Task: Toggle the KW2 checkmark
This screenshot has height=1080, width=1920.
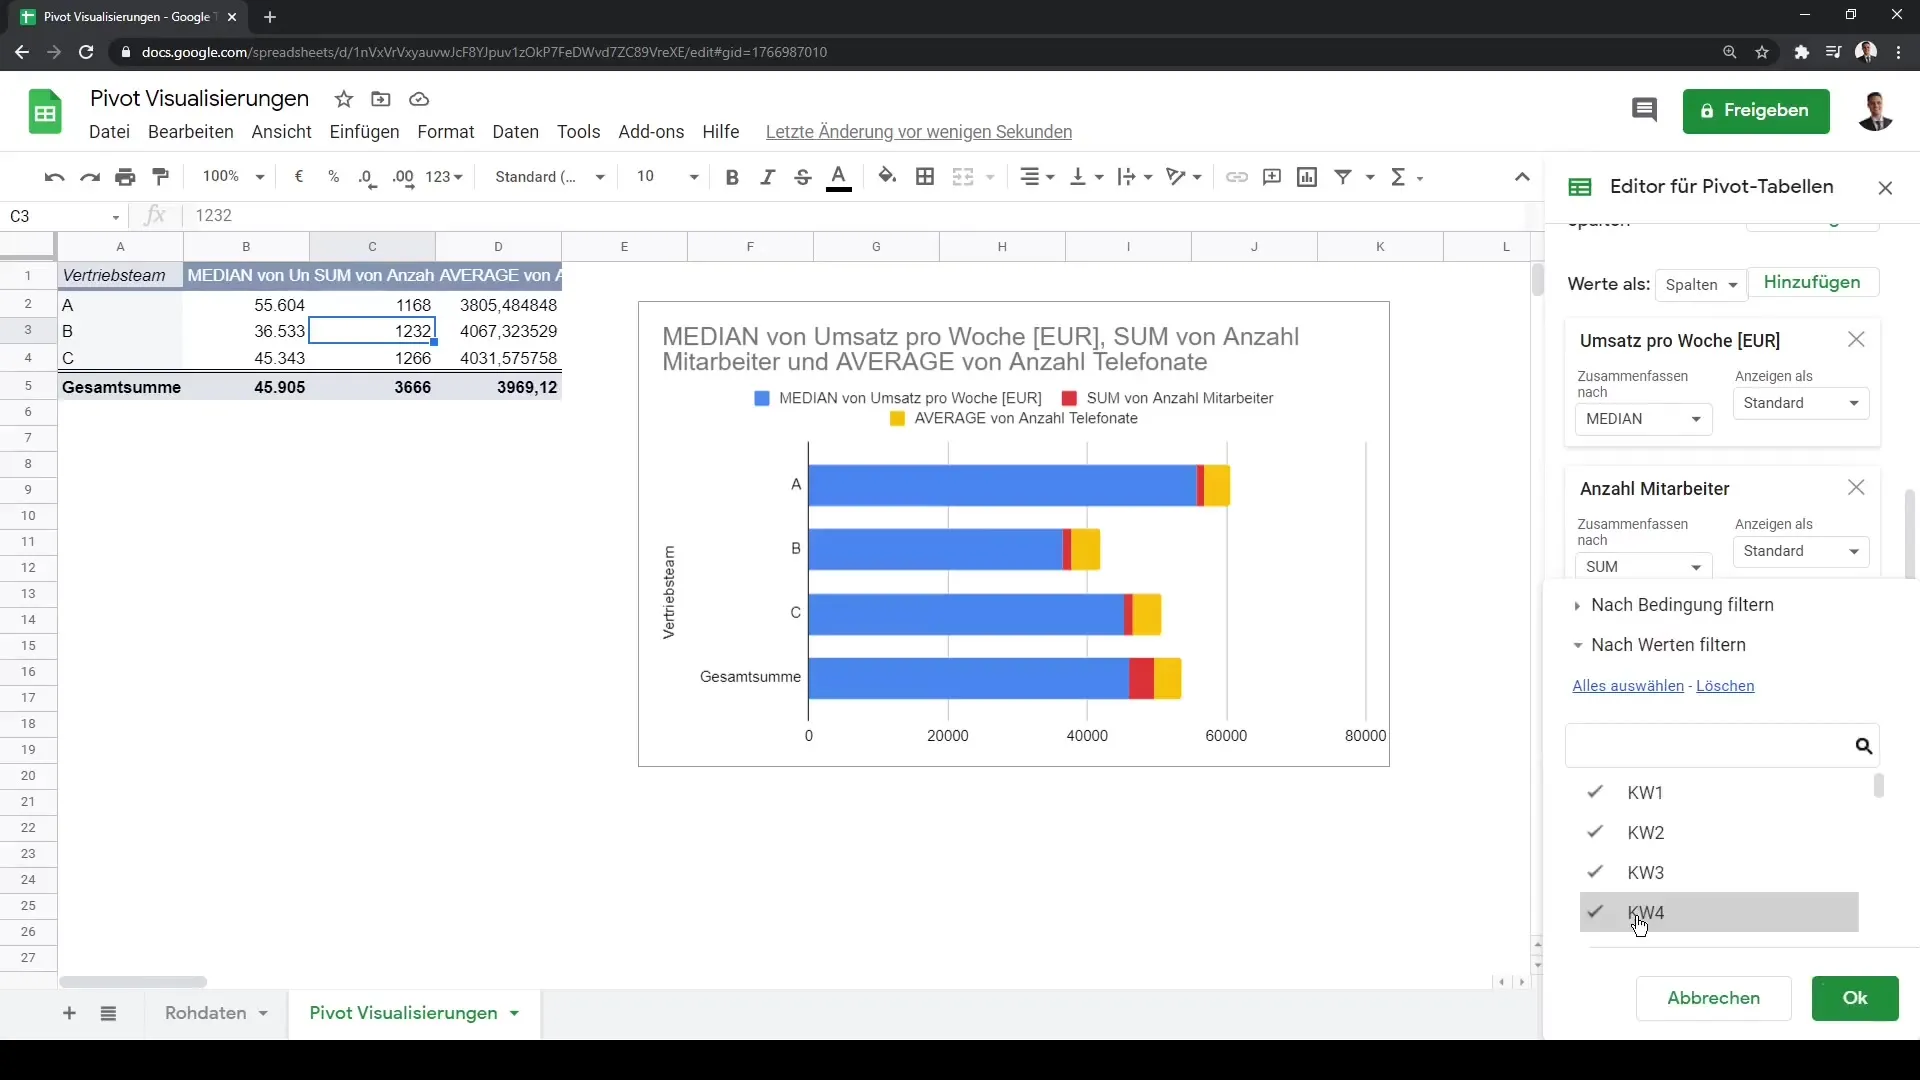Action: tap(1595, 832)
